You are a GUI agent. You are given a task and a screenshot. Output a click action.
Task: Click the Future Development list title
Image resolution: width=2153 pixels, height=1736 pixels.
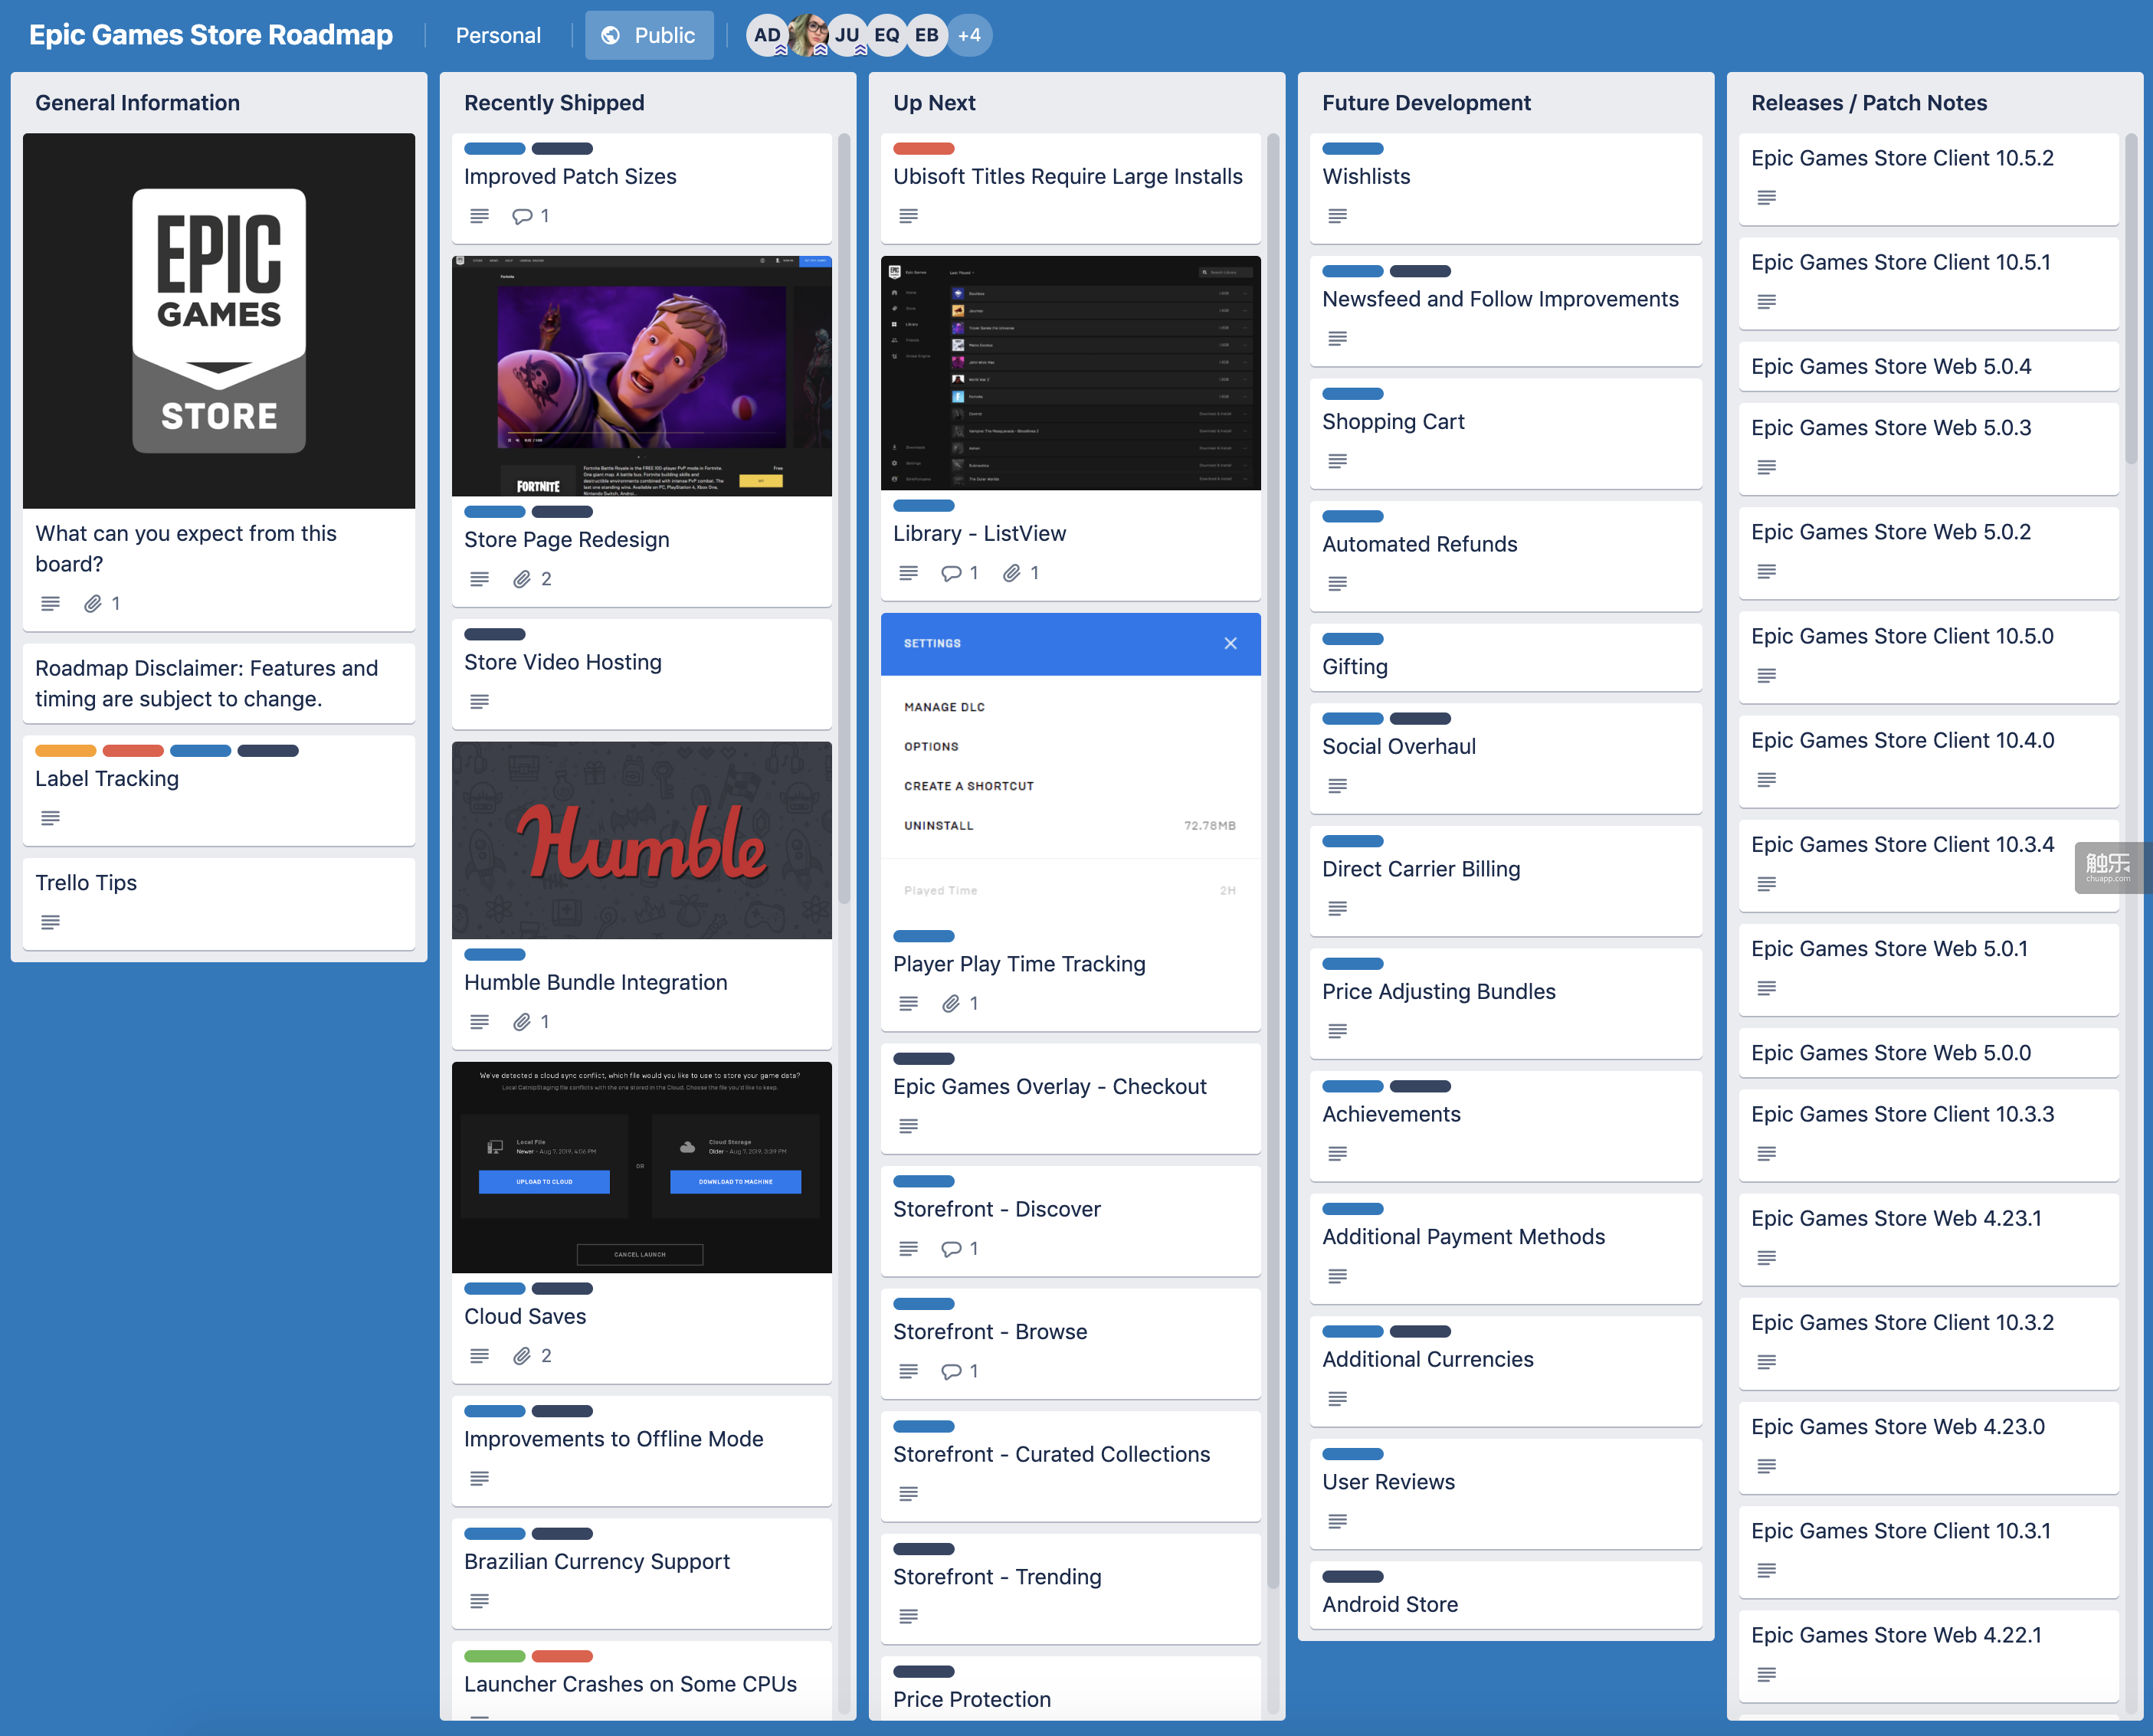point(1426,103)
